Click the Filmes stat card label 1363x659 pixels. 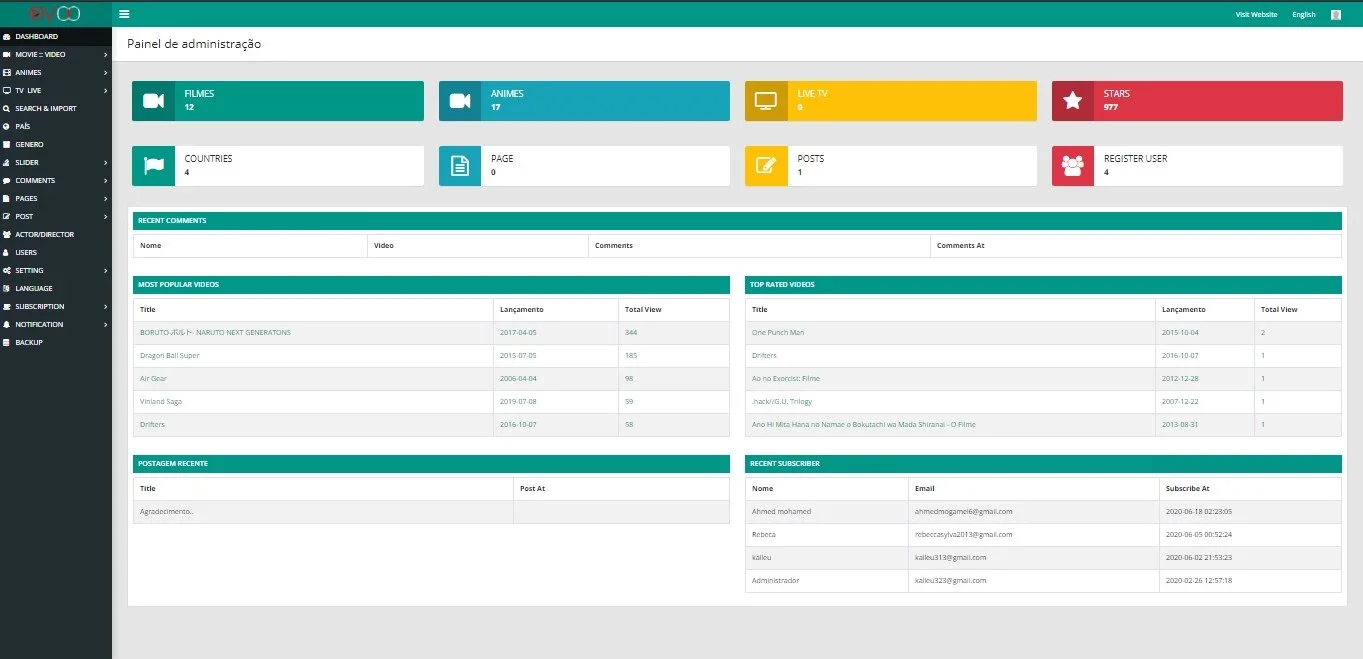point(199,94)
